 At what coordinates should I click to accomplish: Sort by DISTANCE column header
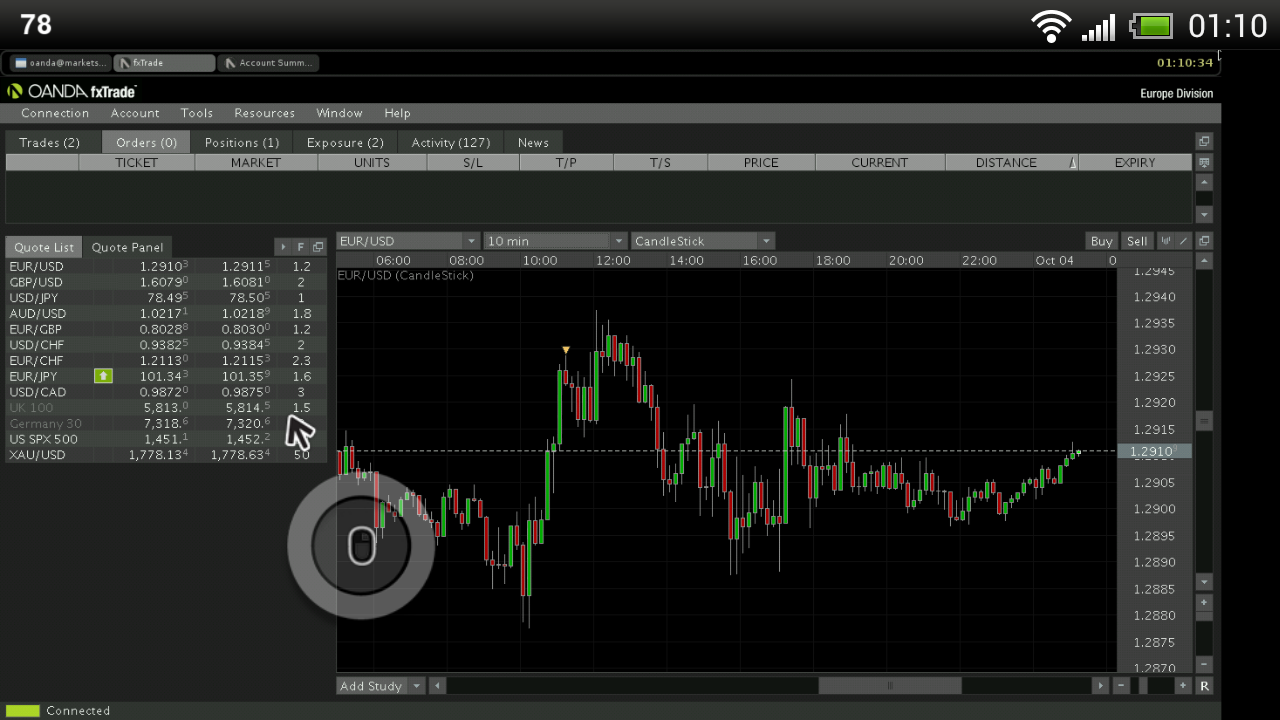pyautogui.click(x=1011, y=162)
